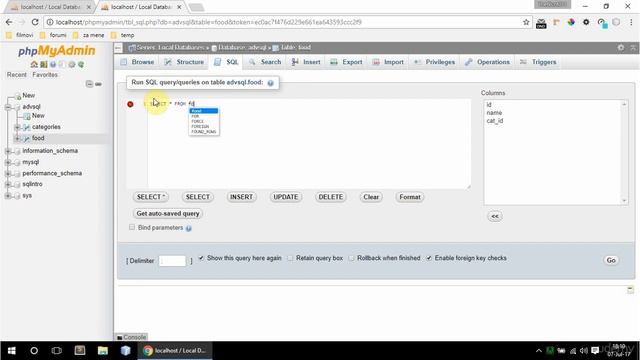Open the Windows Start menu
The height and width of the screenshot is (360, 640).
click(11, 351)
